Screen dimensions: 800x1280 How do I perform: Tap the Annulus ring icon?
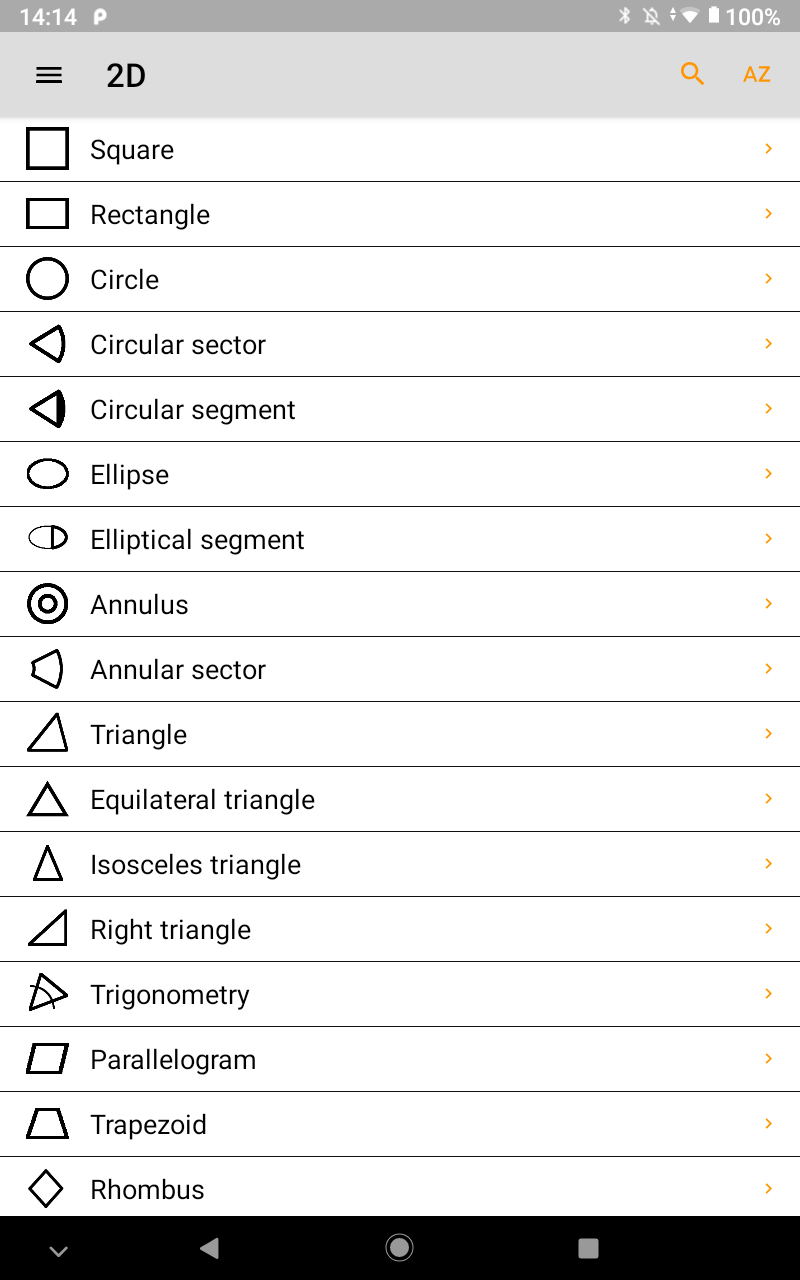point(47,604)
